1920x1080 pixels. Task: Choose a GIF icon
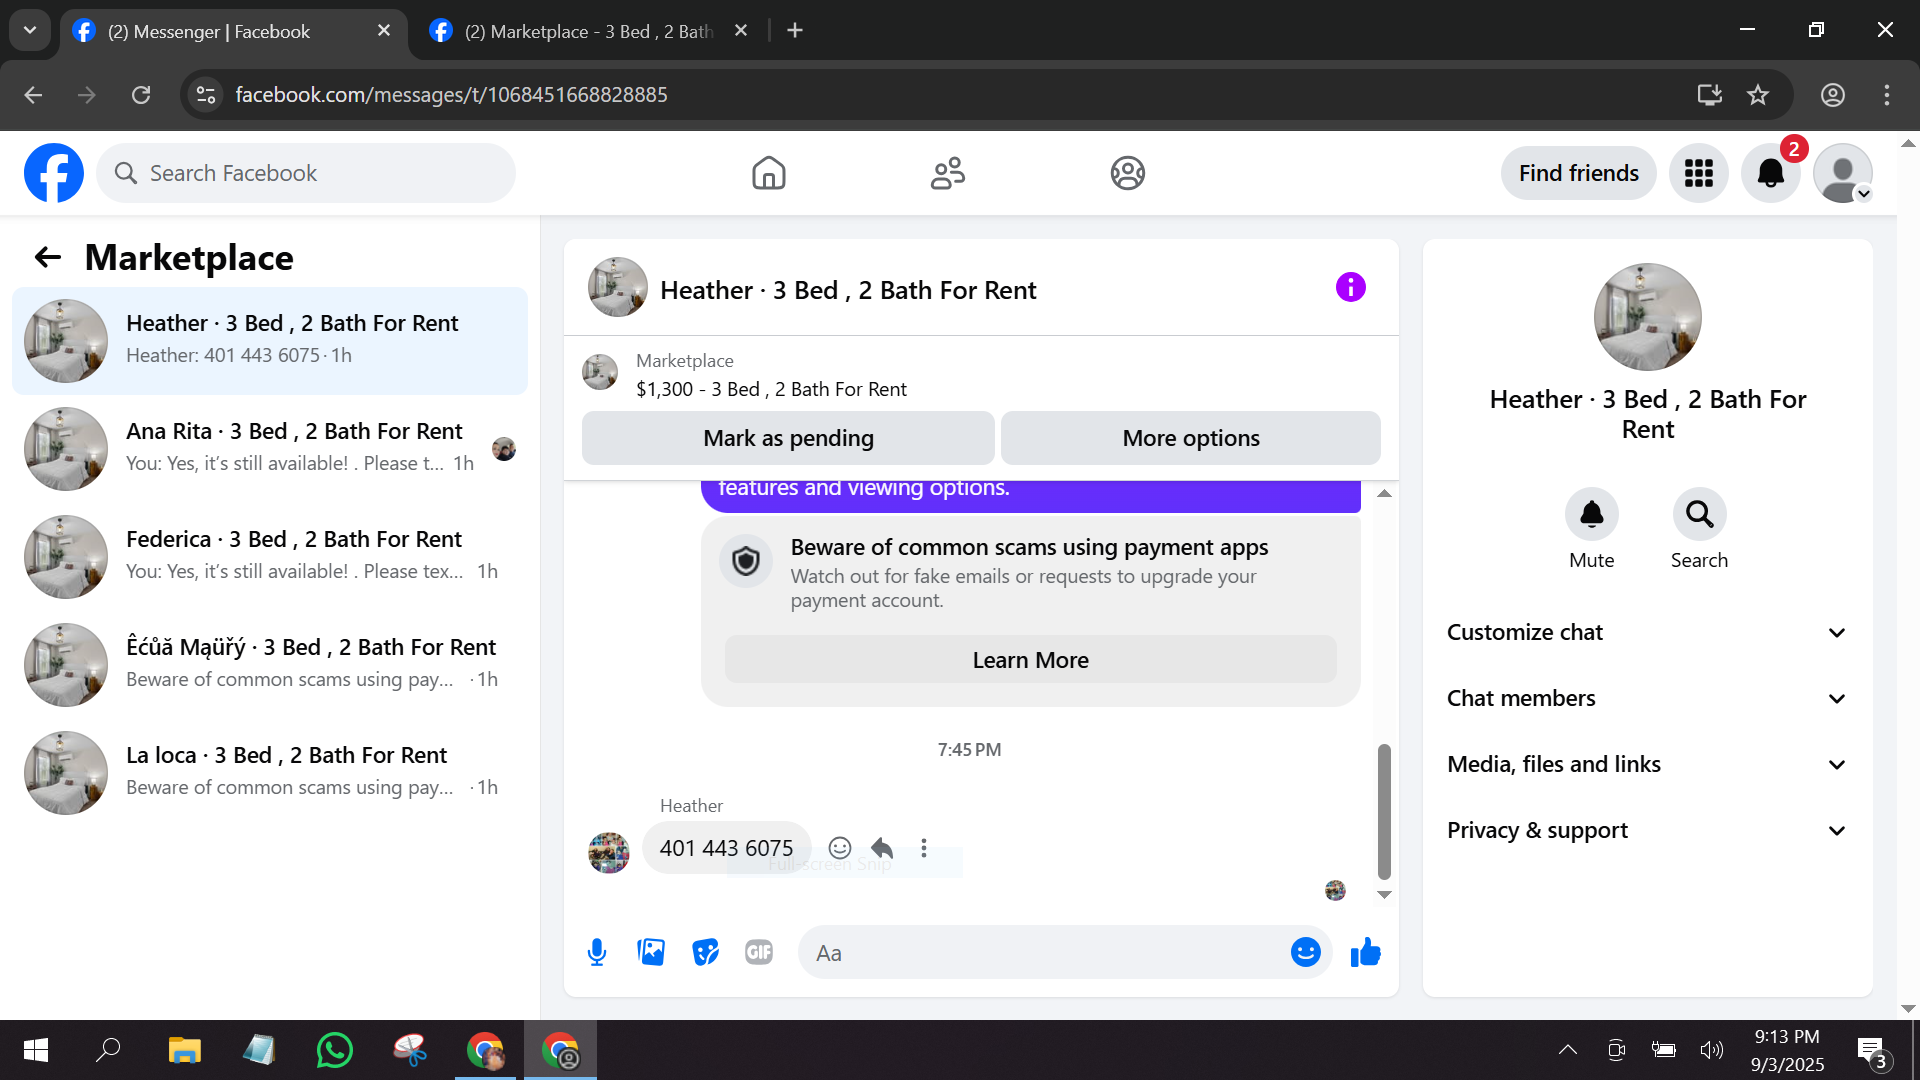click(x=759, y=952)
